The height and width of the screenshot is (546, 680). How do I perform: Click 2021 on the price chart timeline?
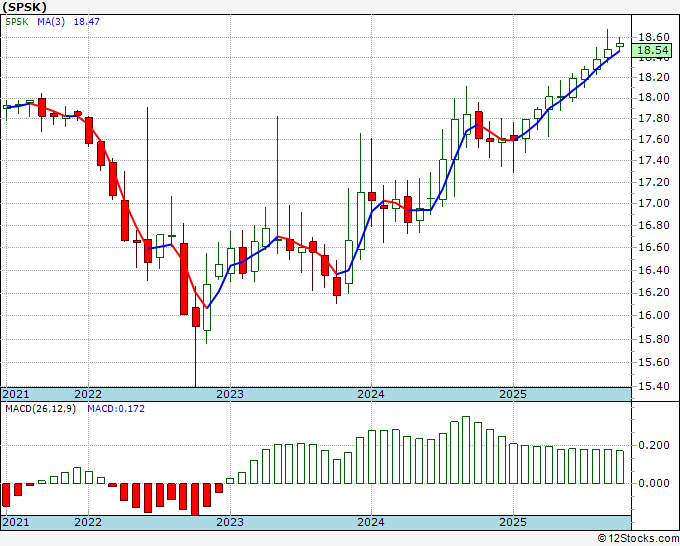[x=16, y=394]
